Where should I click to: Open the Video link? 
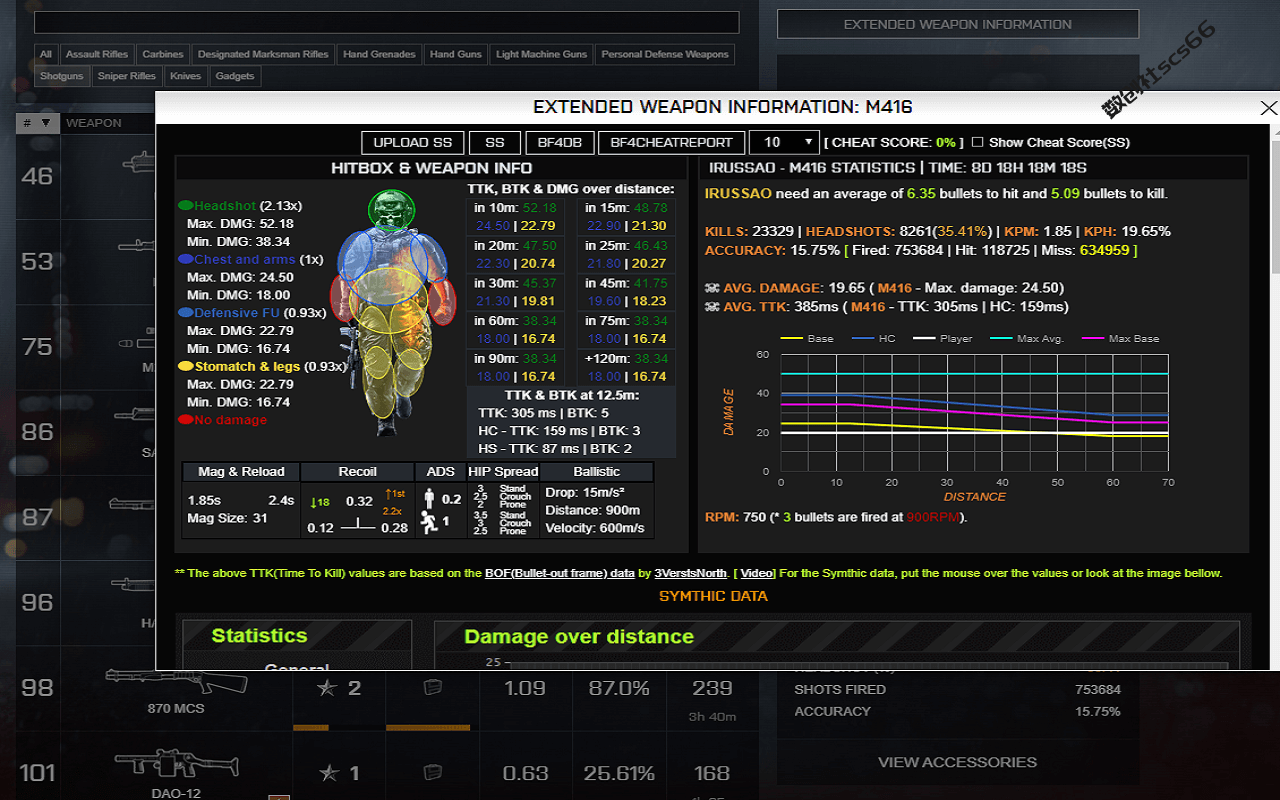point(755,573)
